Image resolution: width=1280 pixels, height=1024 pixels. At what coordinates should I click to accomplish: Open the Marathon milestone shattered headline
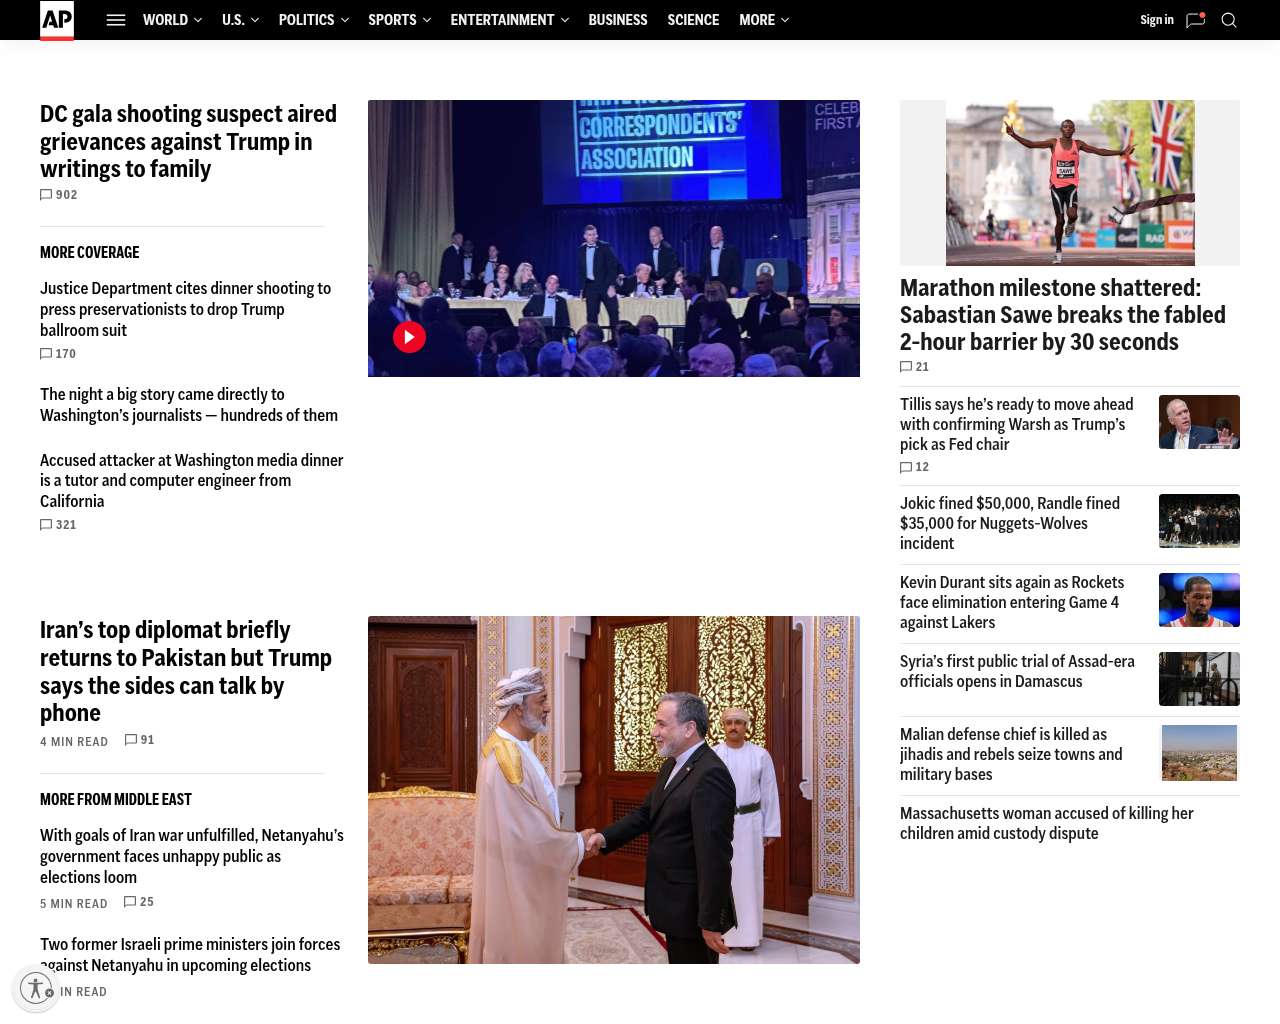[1062, 315]
